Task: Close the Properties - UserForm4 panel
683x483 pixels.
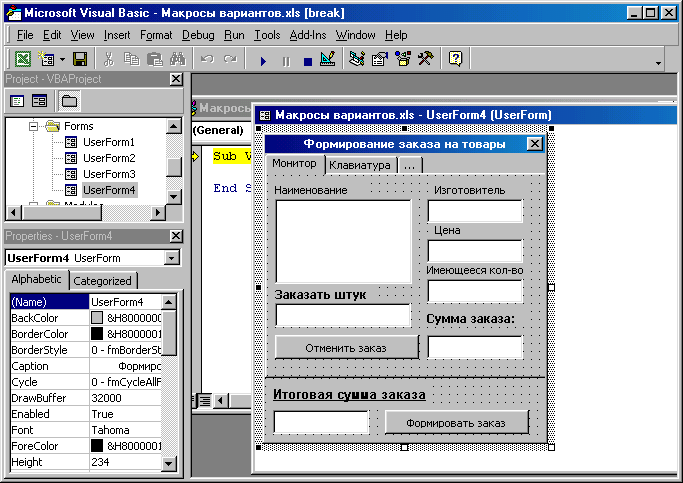Action: pos(176,236)
